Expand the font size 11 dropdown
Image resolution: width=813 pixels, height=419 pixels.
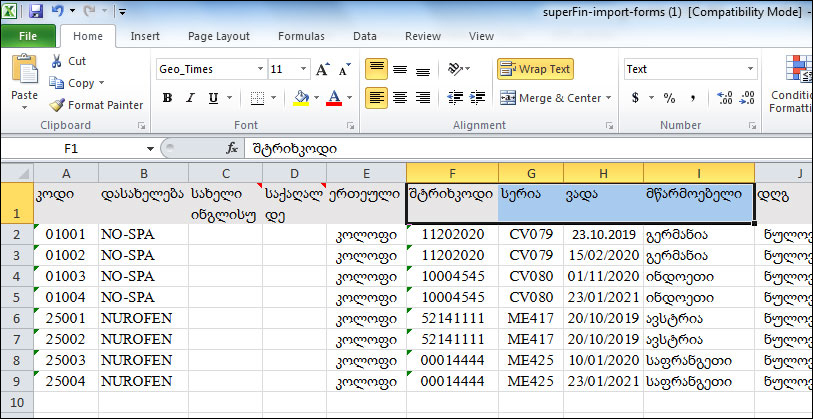tap(304, 69)
